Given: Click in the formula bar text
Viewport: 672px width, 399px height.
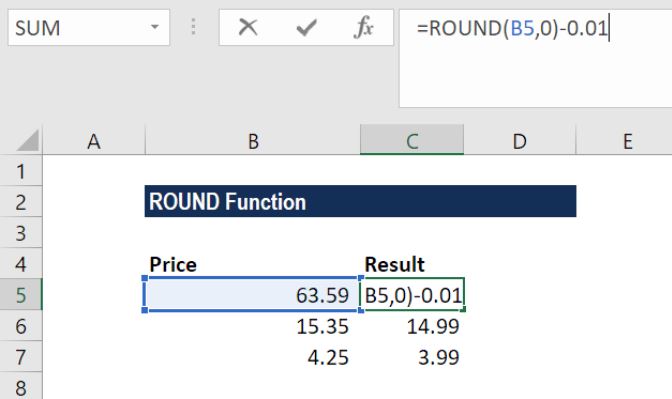Looking at the screenshot, I should tap(513, 28).
